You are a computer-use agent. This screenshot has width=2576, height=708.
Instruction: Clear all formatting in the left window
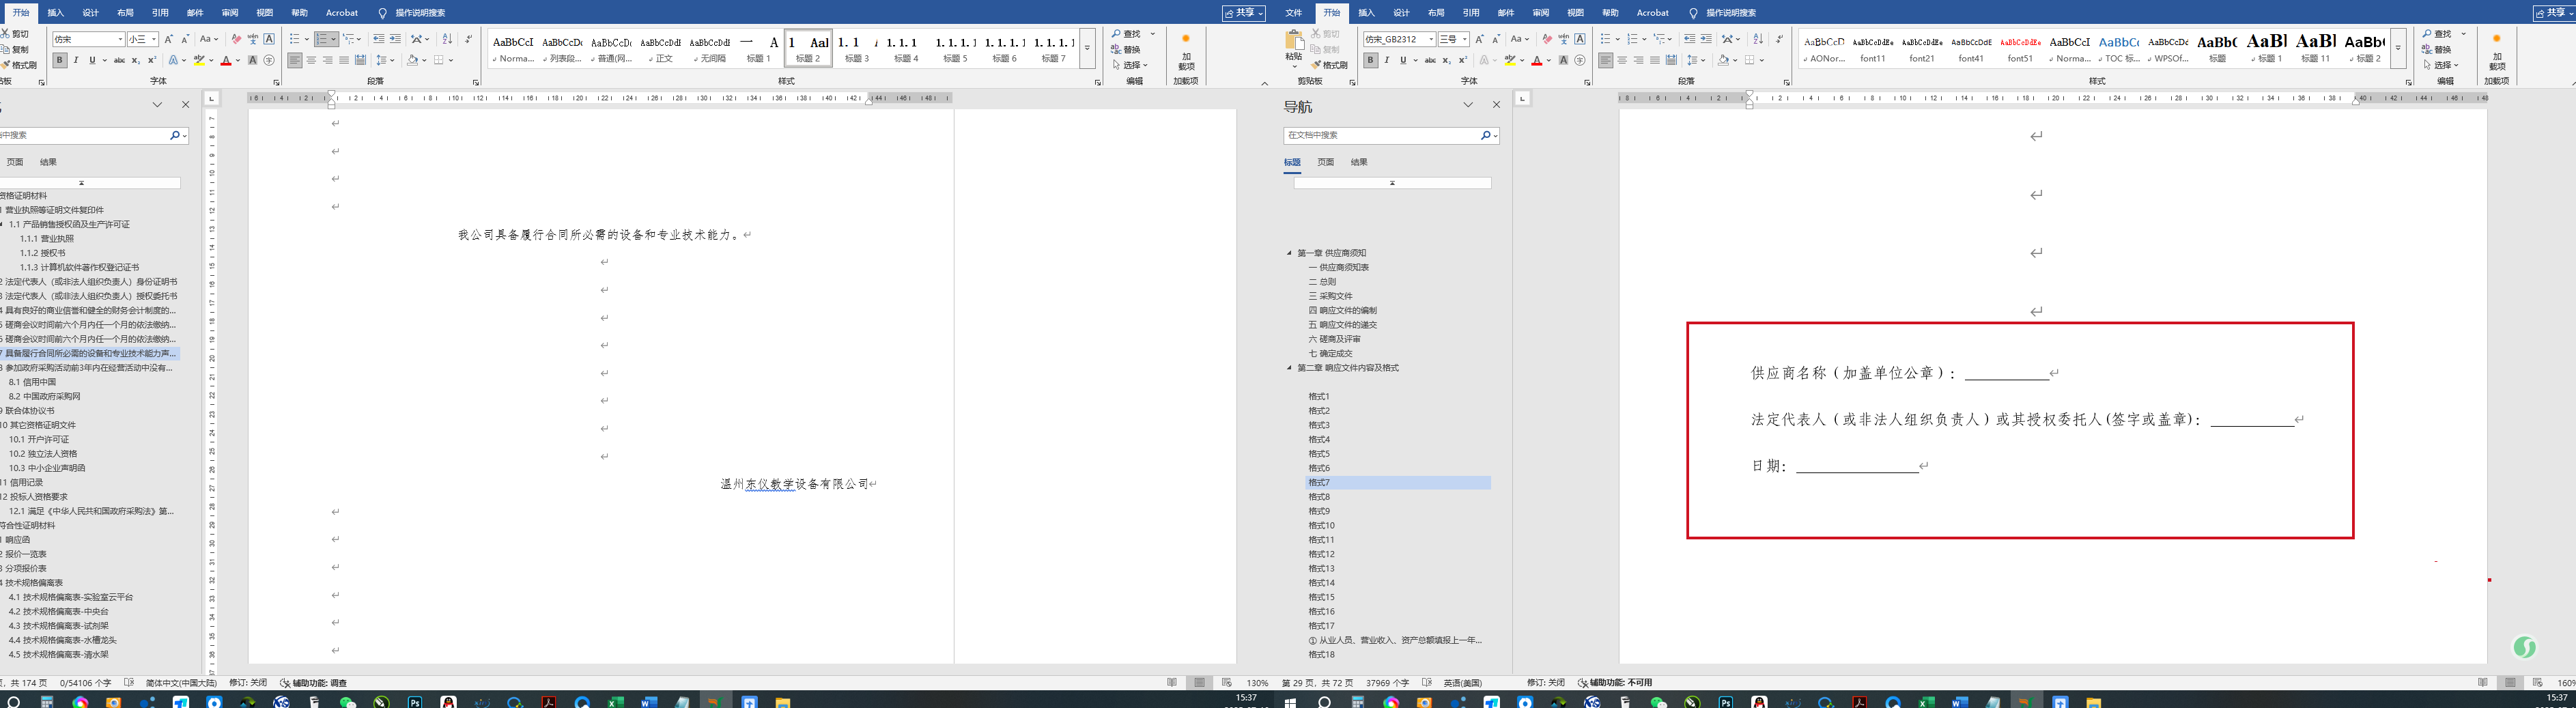pyautogui.click(x=236, y=39)
